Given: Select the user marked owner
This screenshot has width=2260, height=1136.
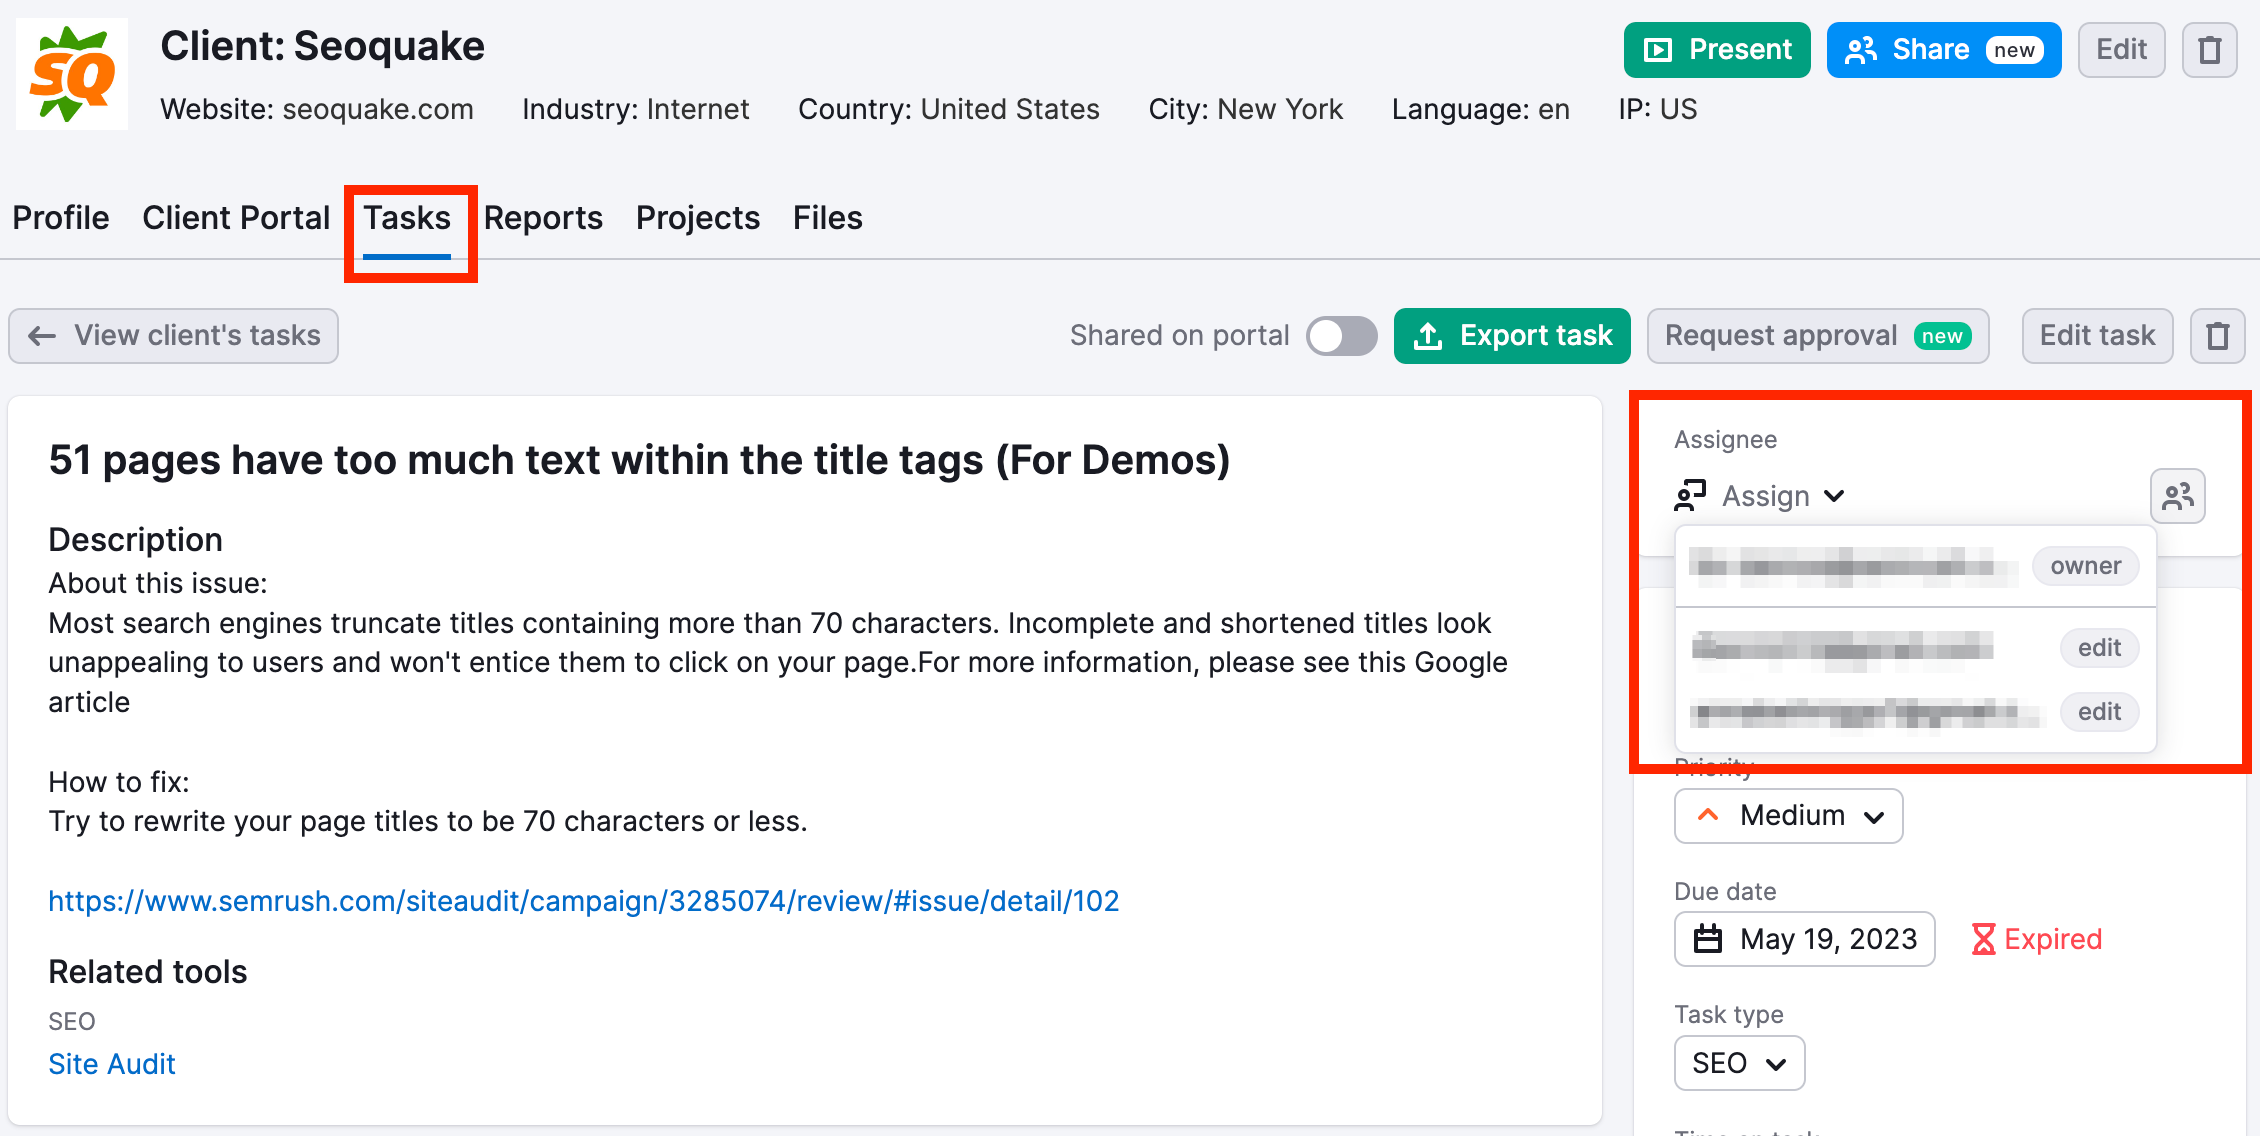Looking at the screenshot, I should click(1915, 566).
